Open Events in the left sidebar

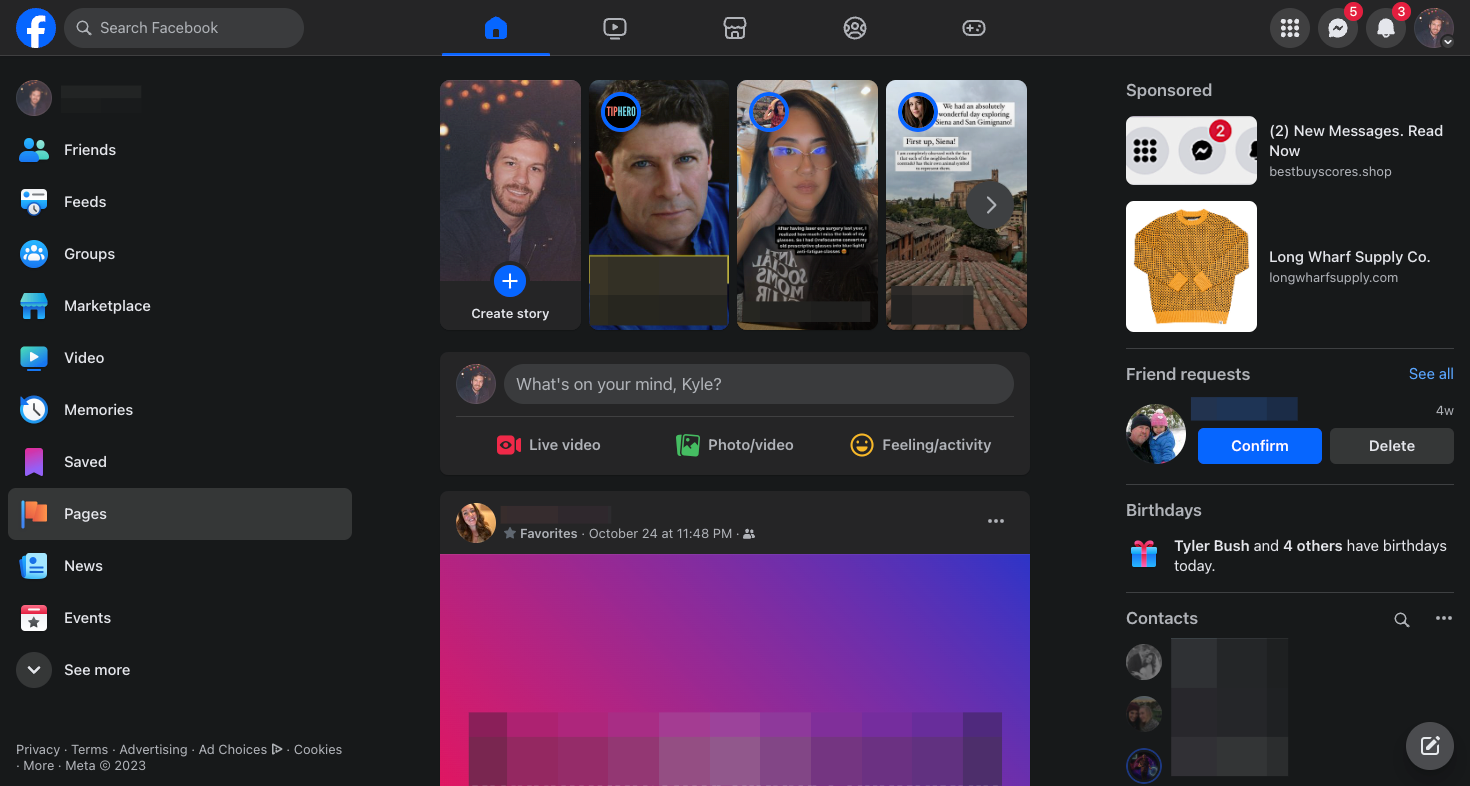[x=180, y=618]
